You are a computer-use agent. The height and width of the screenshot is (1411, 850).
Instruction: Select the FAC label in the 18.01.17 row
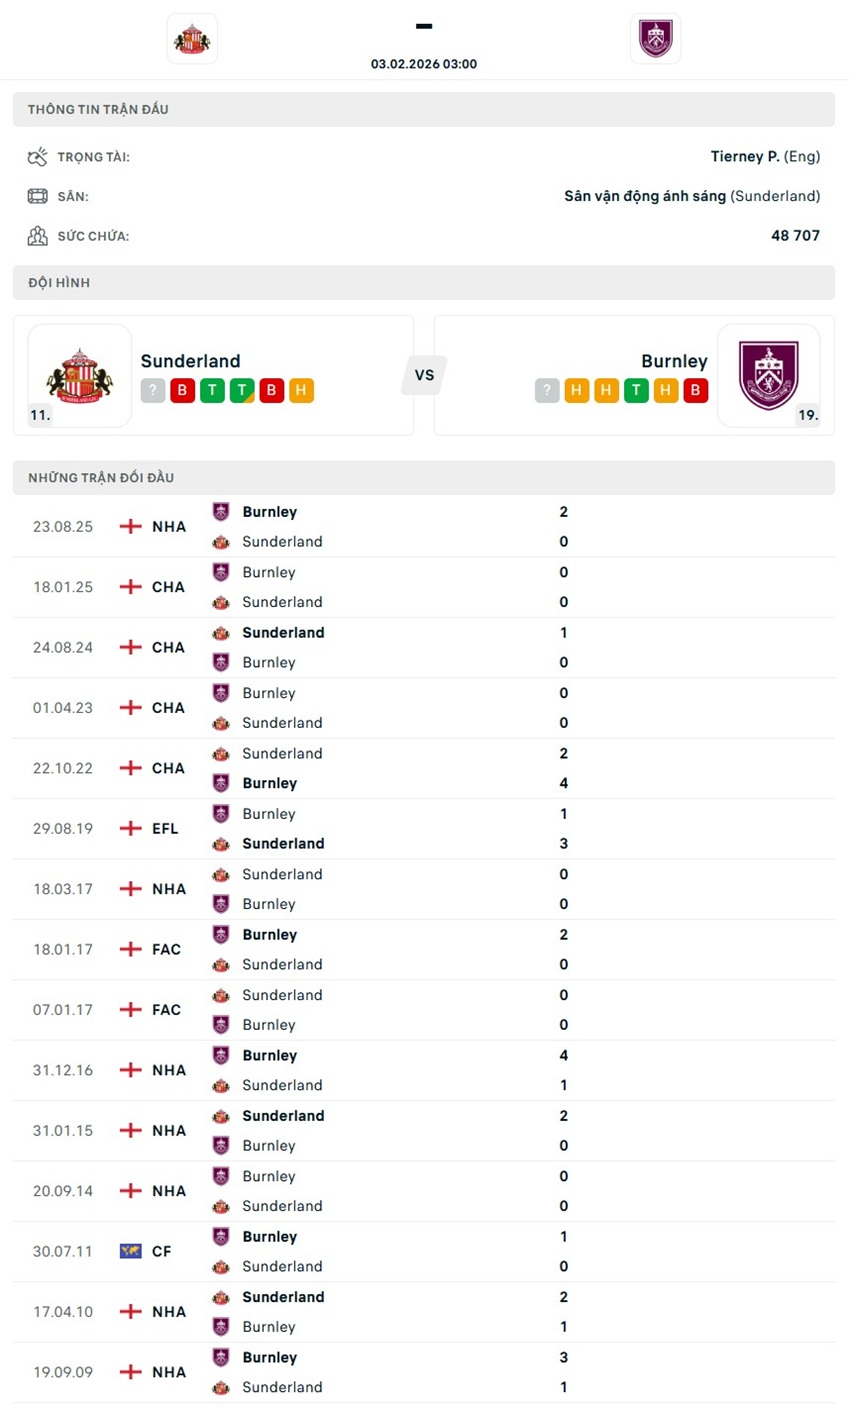[x=164, y=949]
